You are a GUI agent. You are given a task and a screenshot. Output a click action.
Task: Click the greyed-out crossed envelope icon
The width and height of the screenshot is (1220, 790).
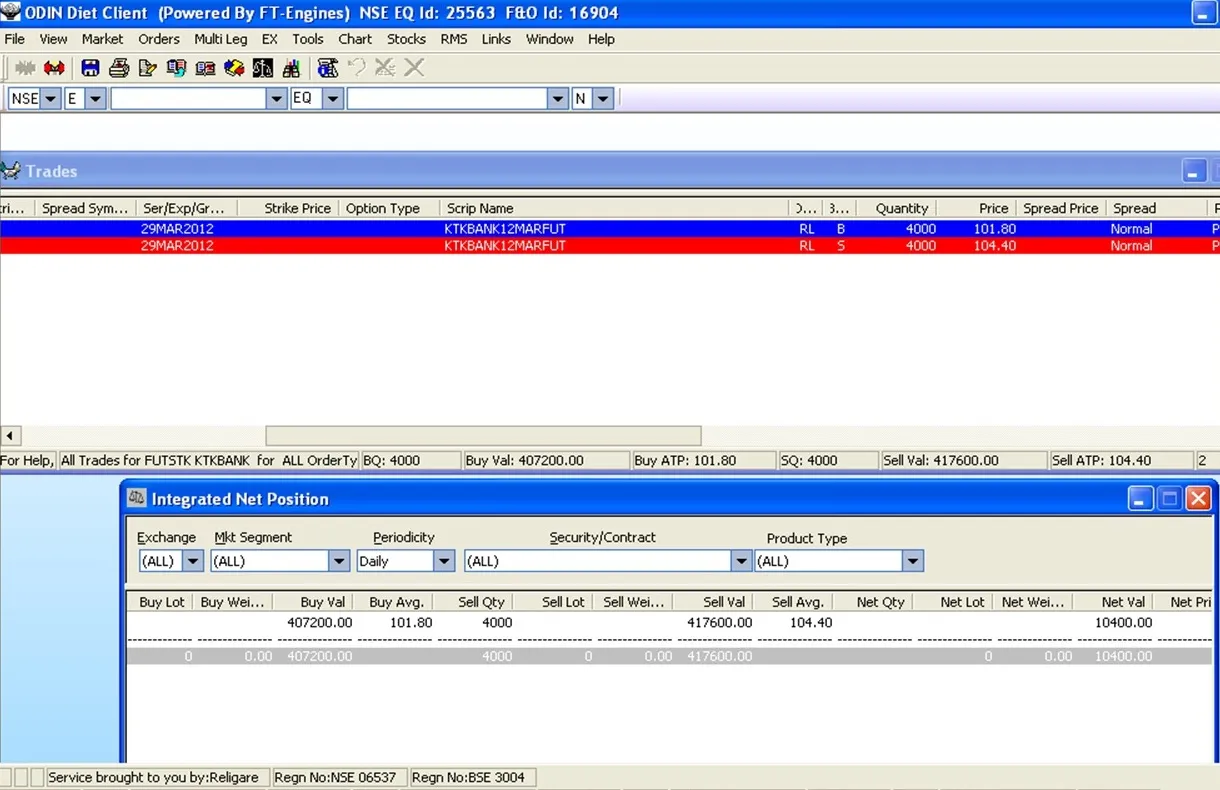click(x=385, y=68)
